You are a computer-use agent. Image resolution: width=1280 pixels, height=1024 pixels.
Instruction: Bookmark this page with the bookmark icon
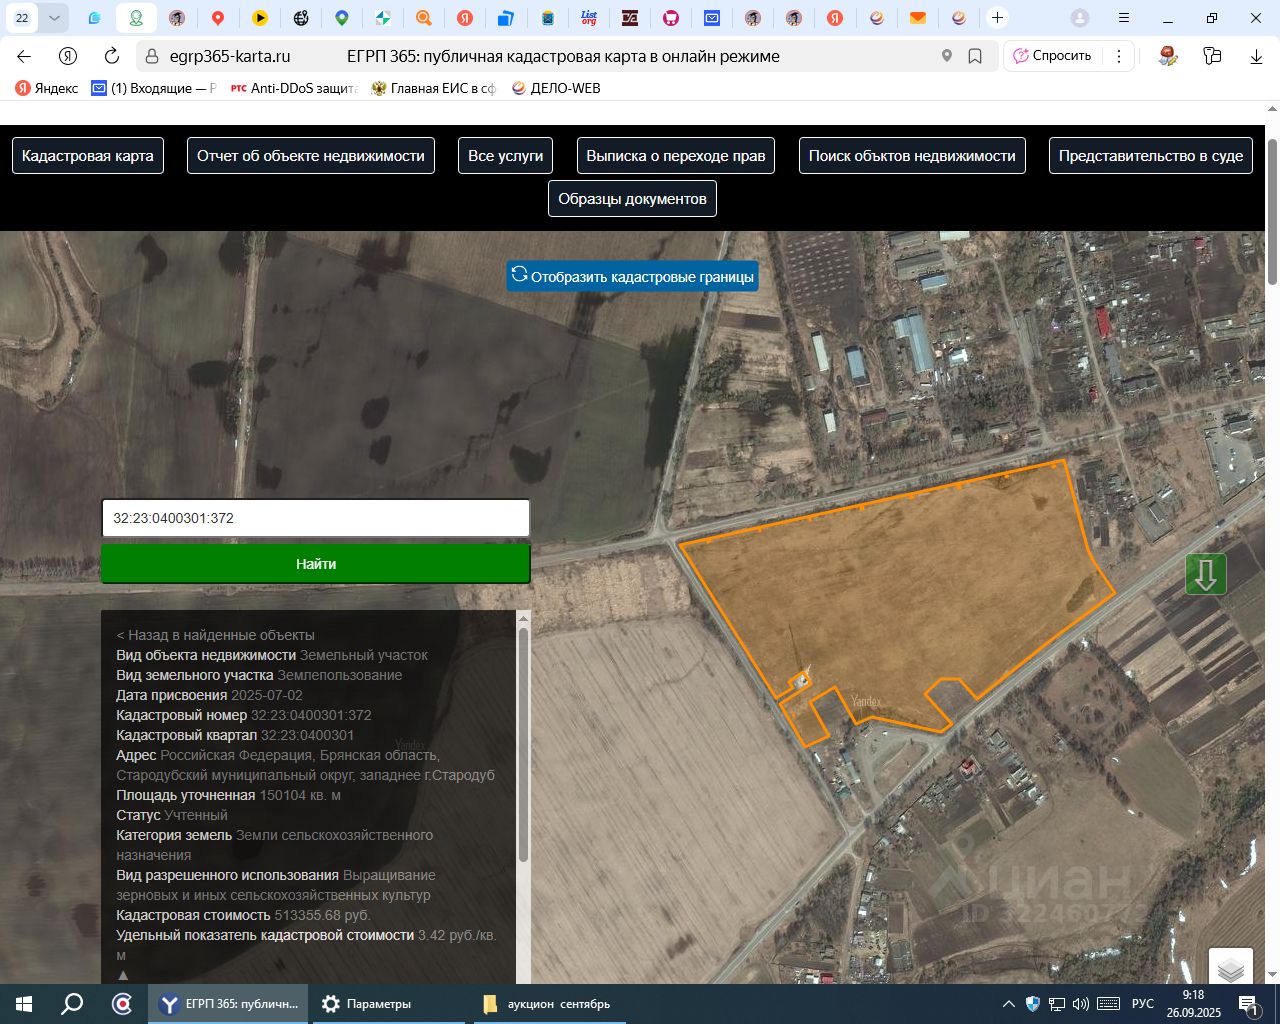[x=975, y=56]
